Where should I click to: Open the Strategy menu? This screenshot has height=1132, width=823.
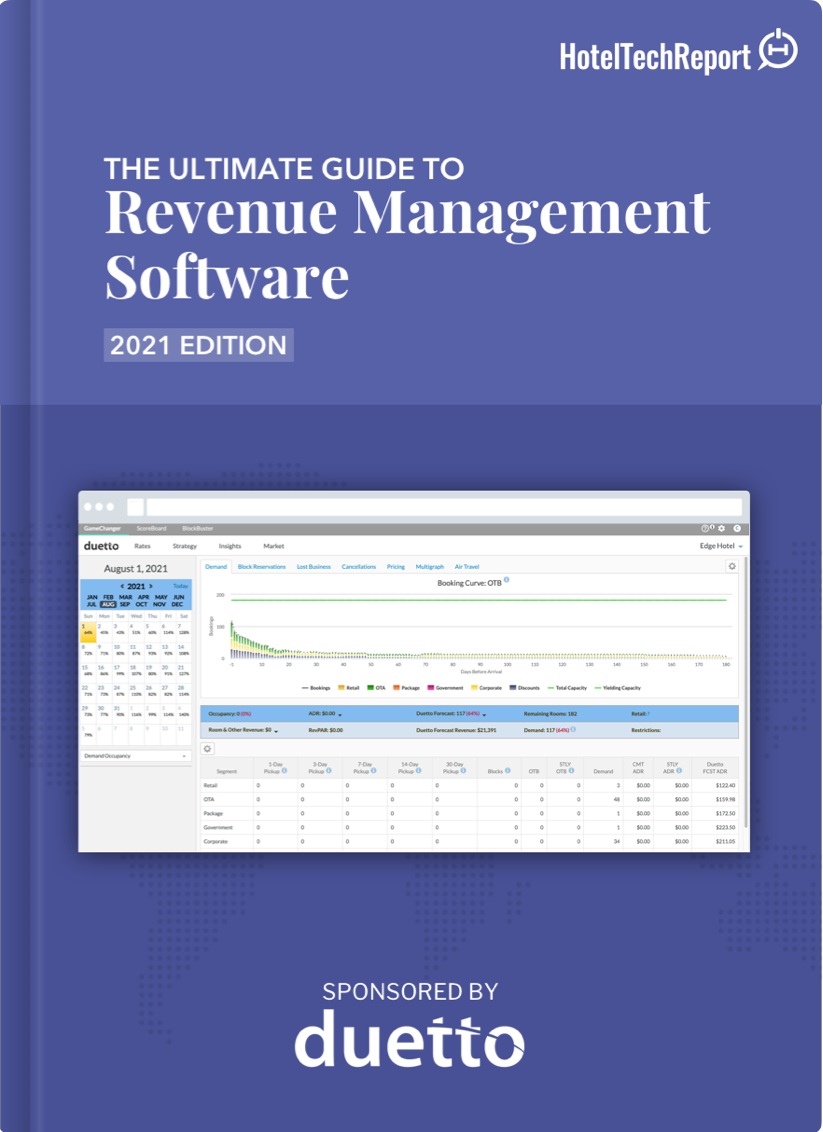click(185, 547)
